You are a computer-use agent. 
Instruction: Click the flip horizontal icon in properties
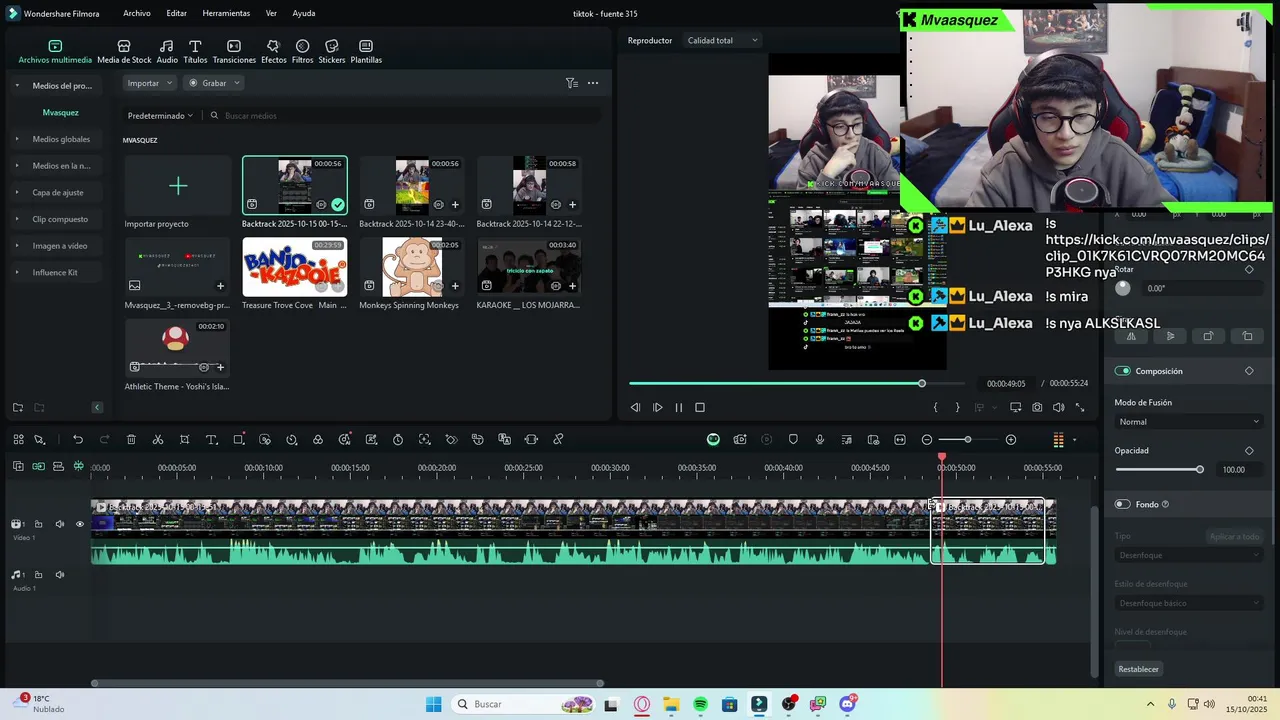(1131, 336)
